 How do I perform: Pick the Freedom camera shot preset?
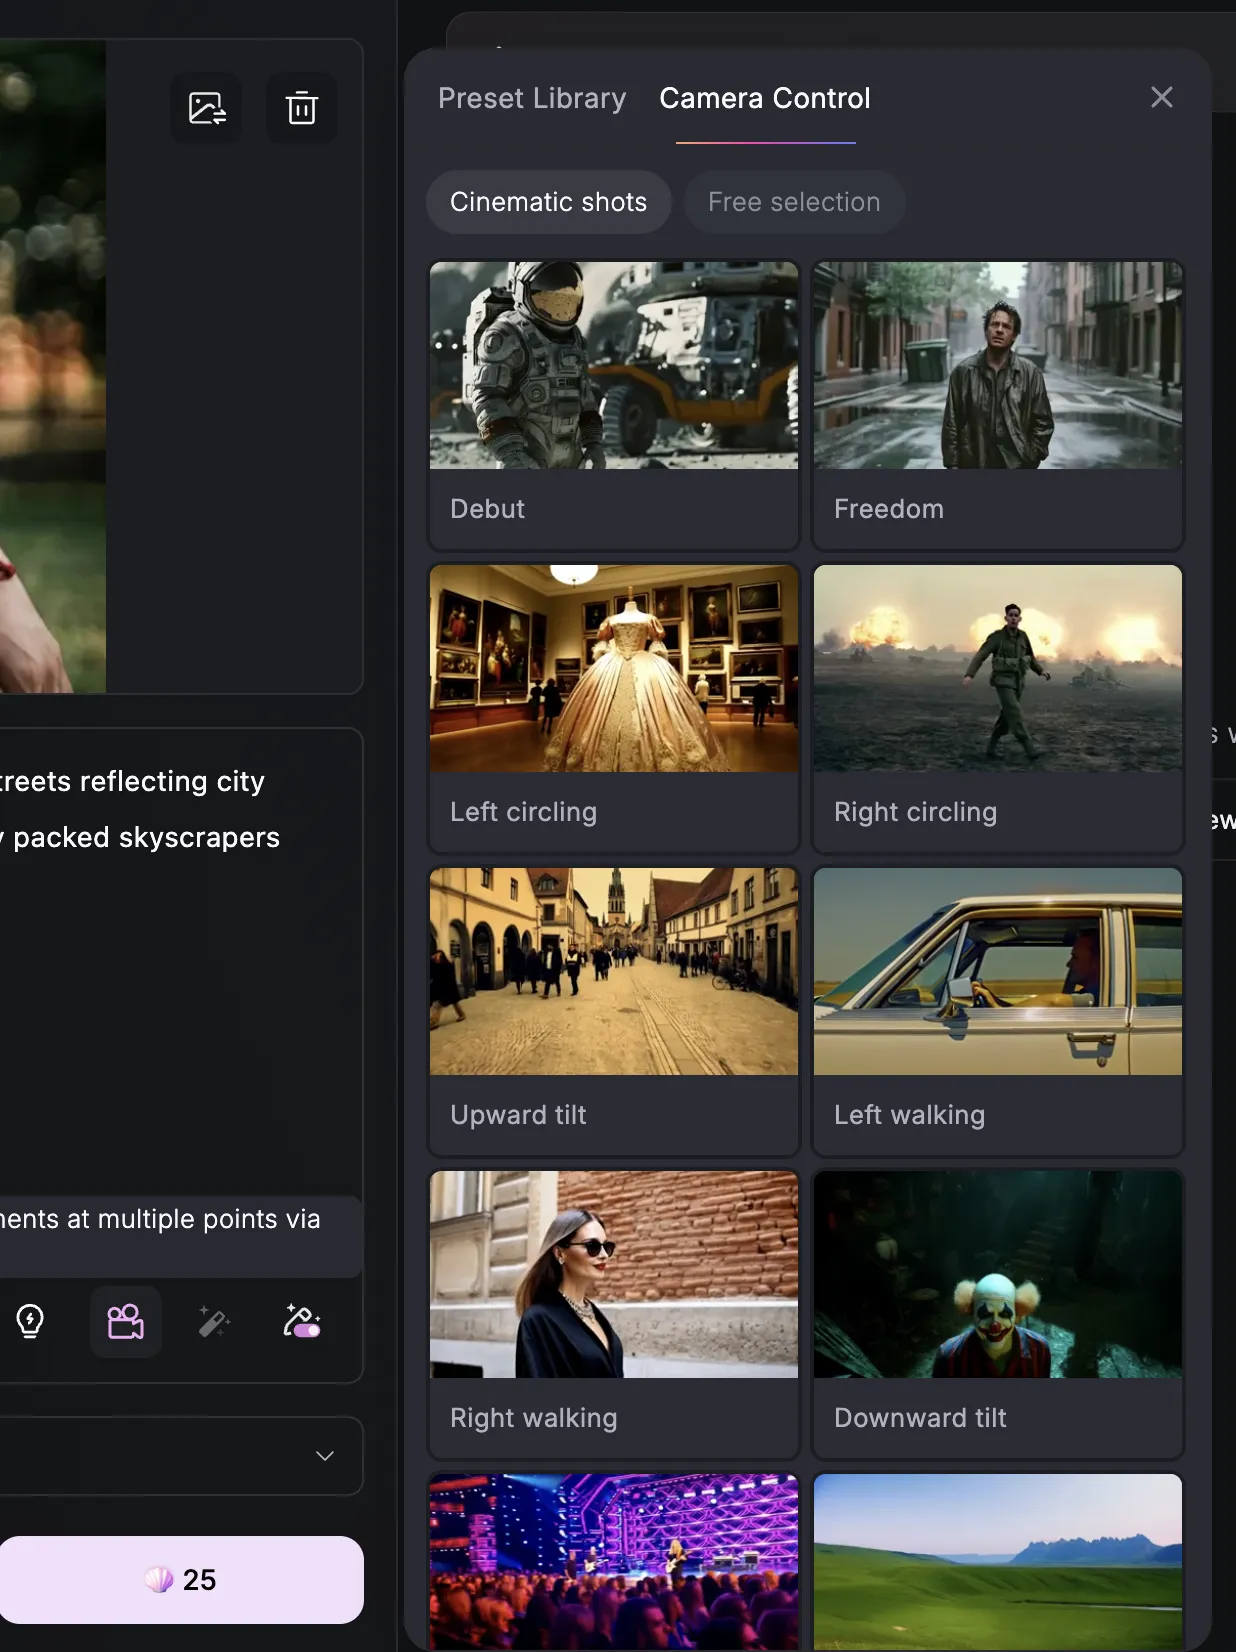(x=998, y=404)
